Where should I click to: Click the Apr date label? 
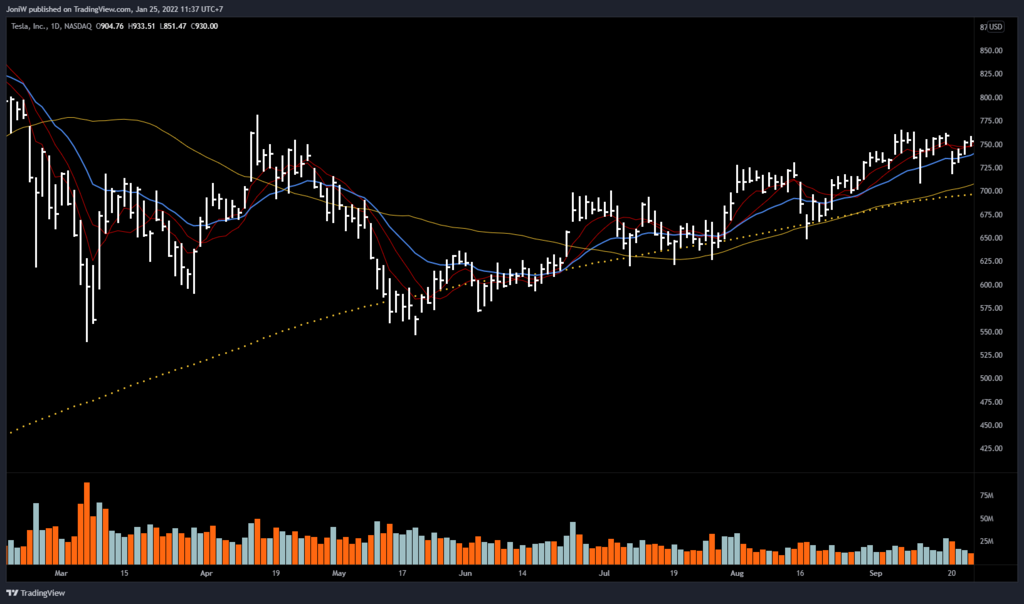[207, 575]
